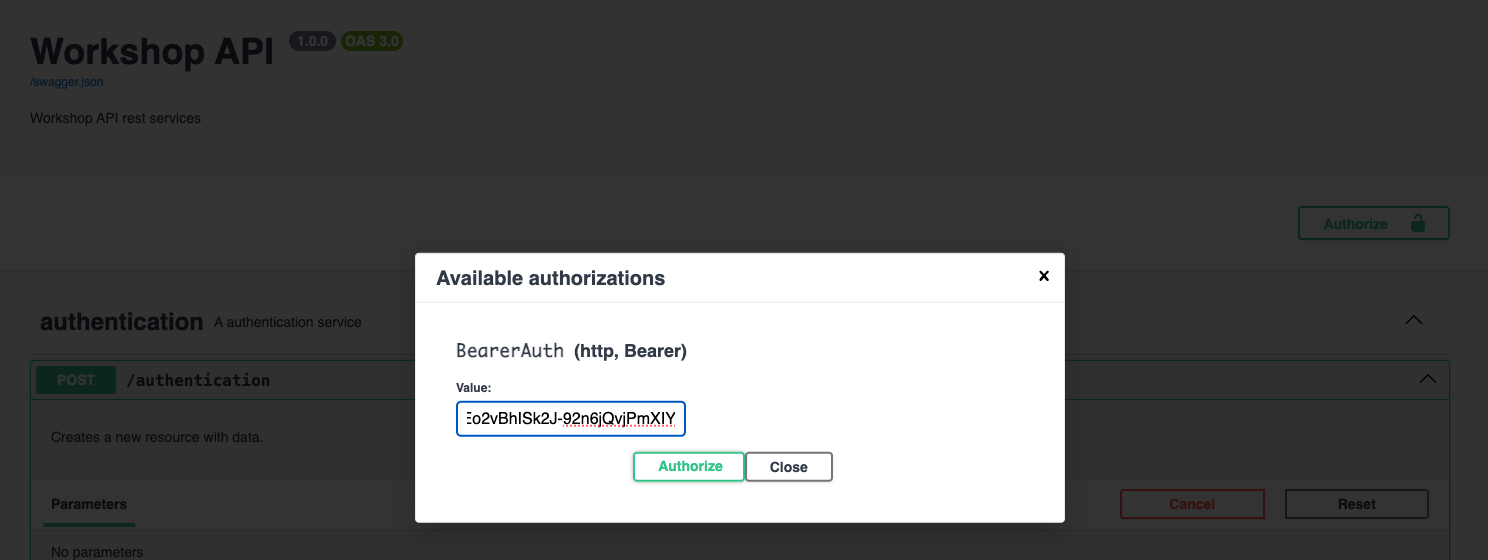
Task: Click the OAS 3.0 badge
Action: 371,42
